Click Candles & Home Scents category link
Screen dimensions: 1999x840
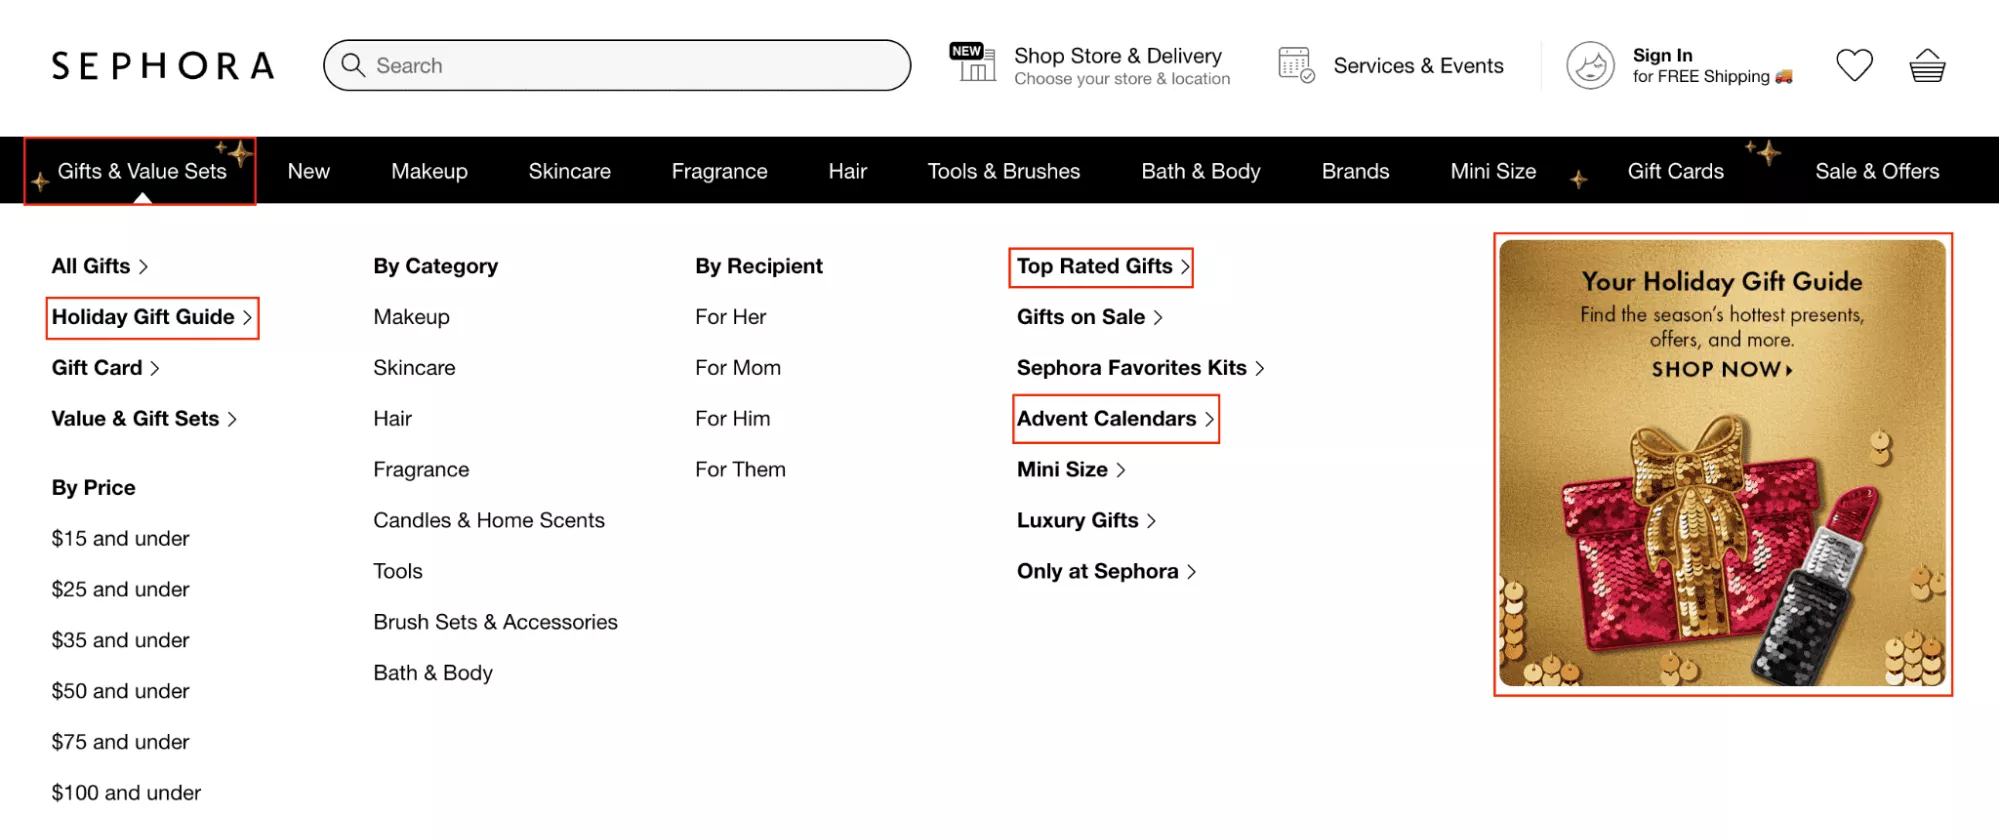pyautogui.click(x=489, y=520)
